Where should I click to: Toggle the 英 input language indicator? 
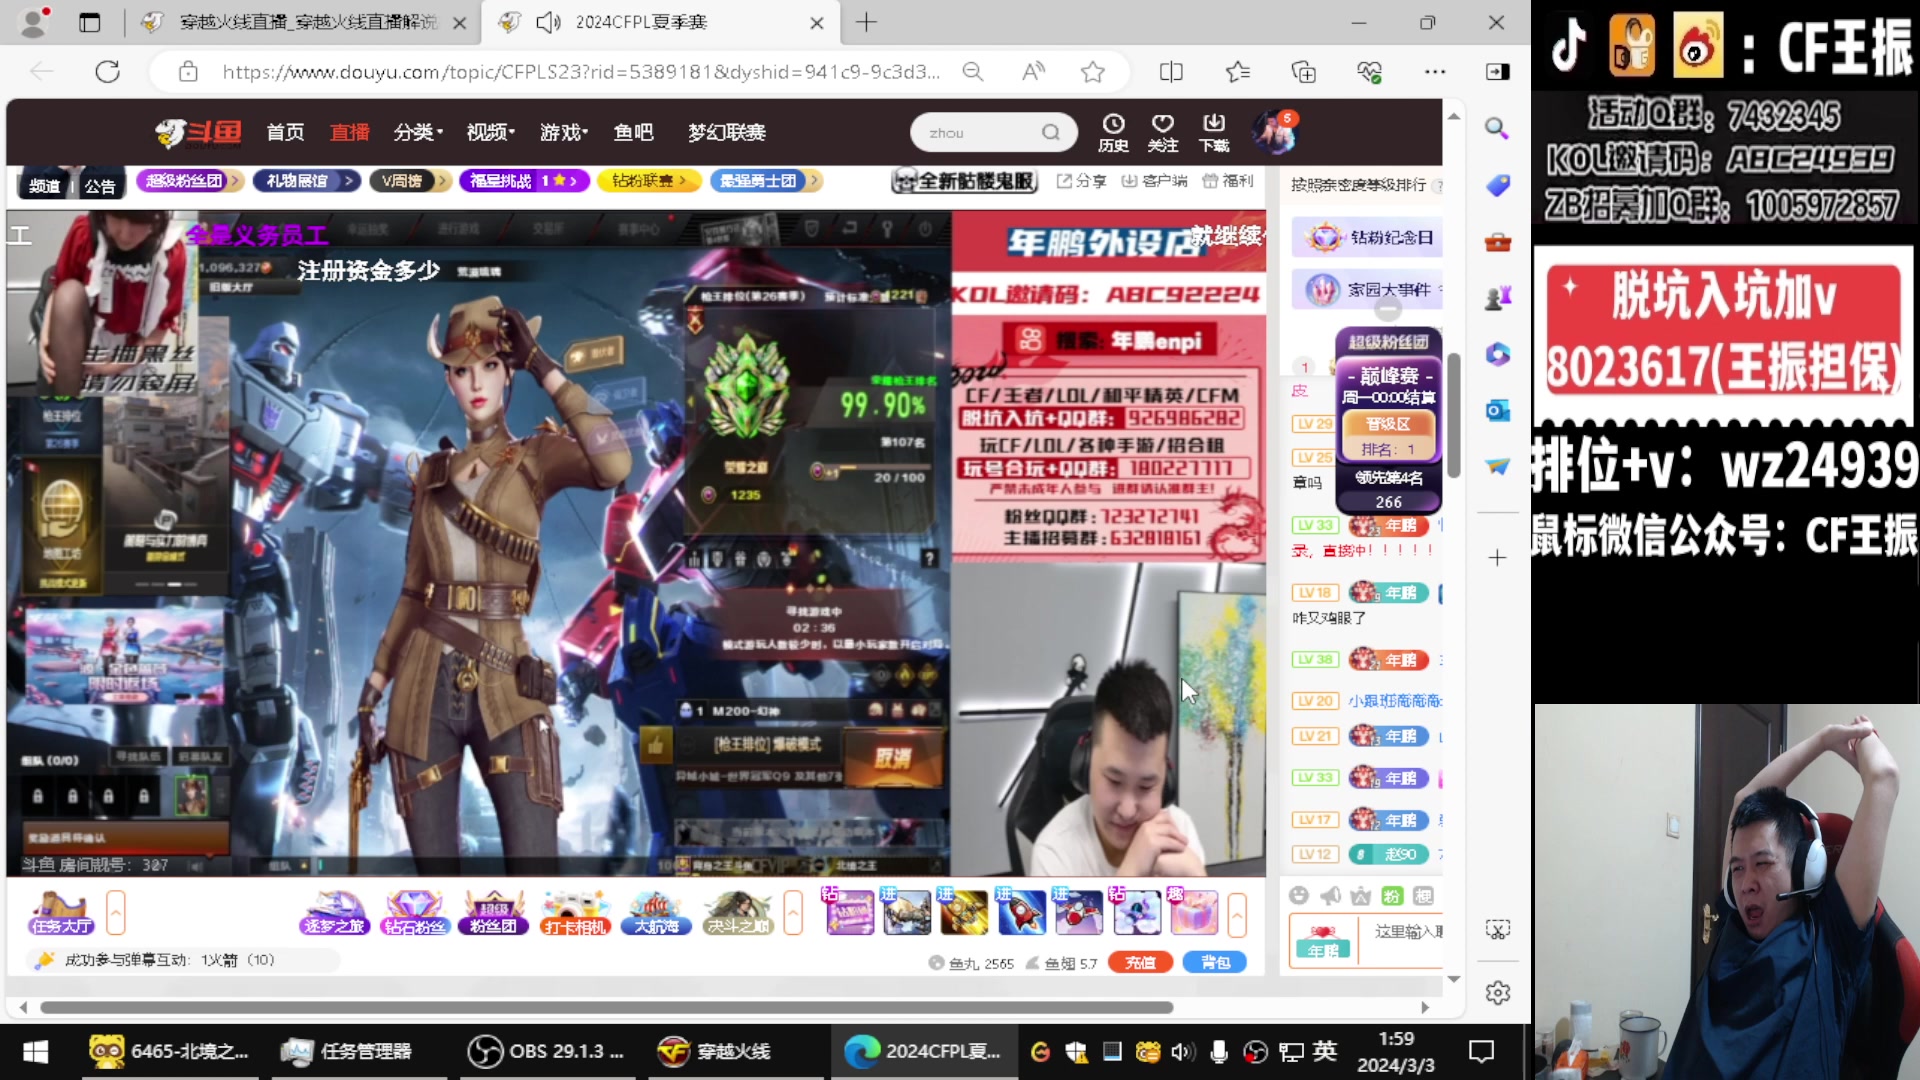coord(1325,1051)
